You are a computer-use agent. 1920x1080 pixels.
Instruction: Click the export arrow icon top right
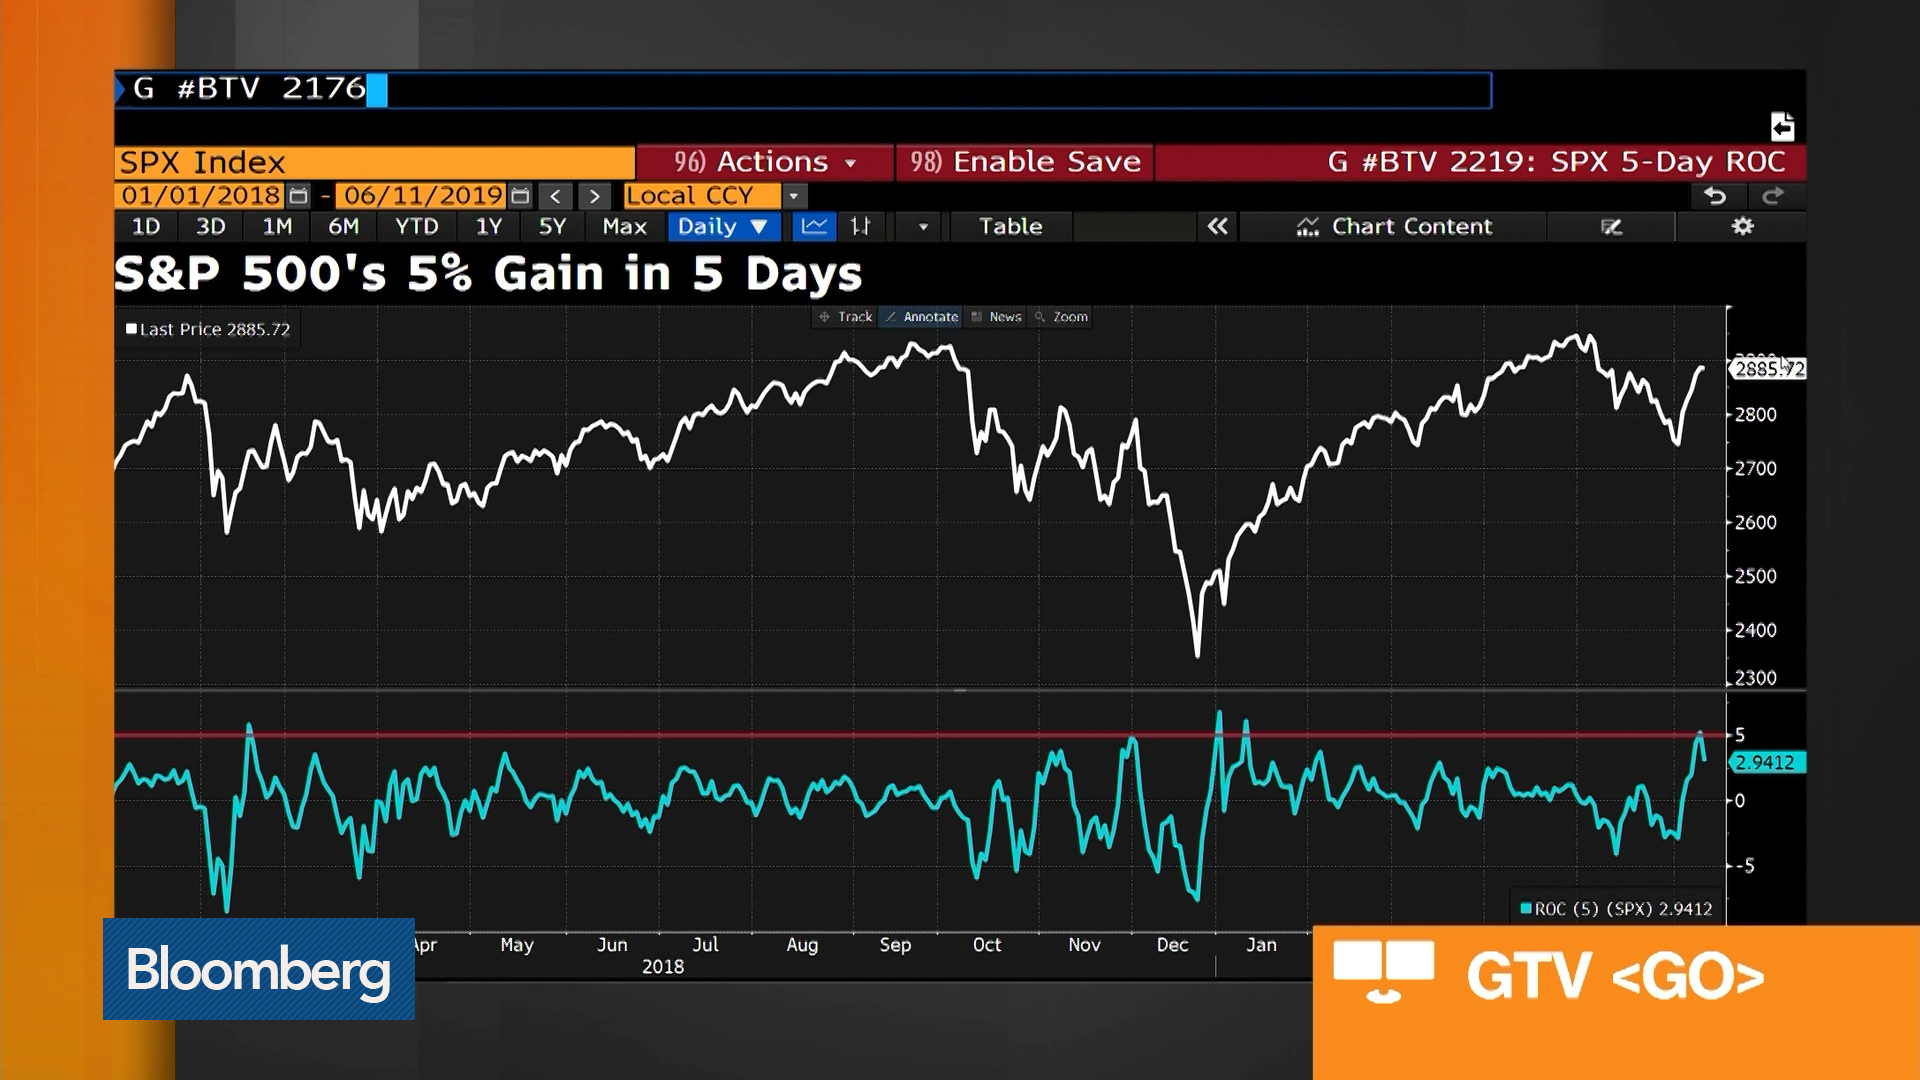tap(1781, 128)
